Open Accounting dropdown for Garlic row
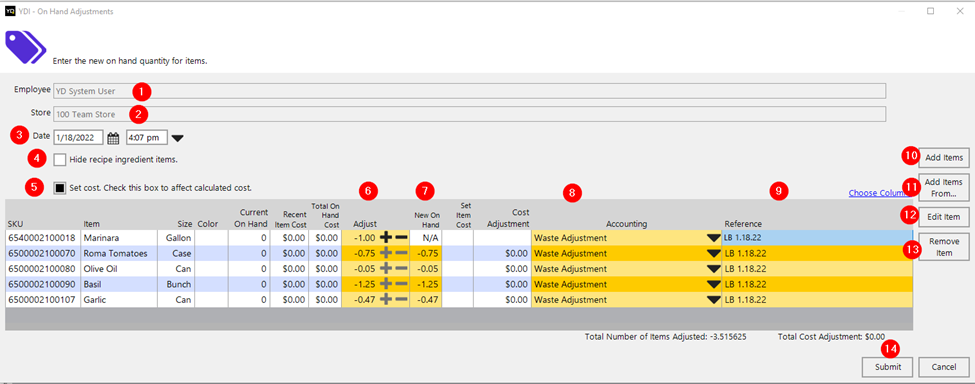 coord(713,300)
